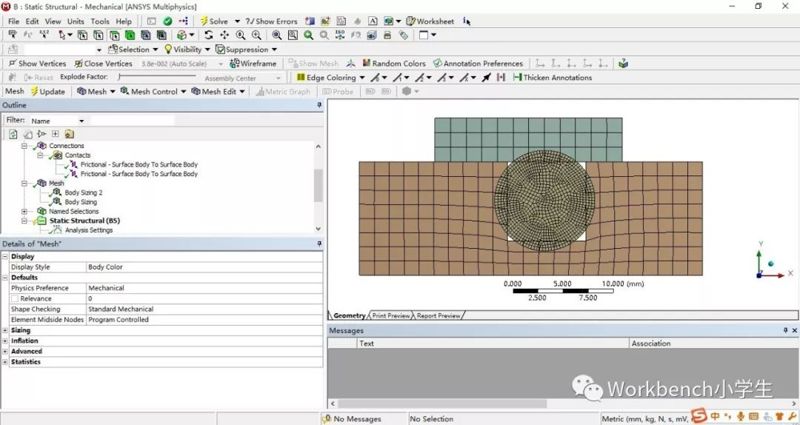Toggle Close Vertices option
800x425 pixels.
103,63
